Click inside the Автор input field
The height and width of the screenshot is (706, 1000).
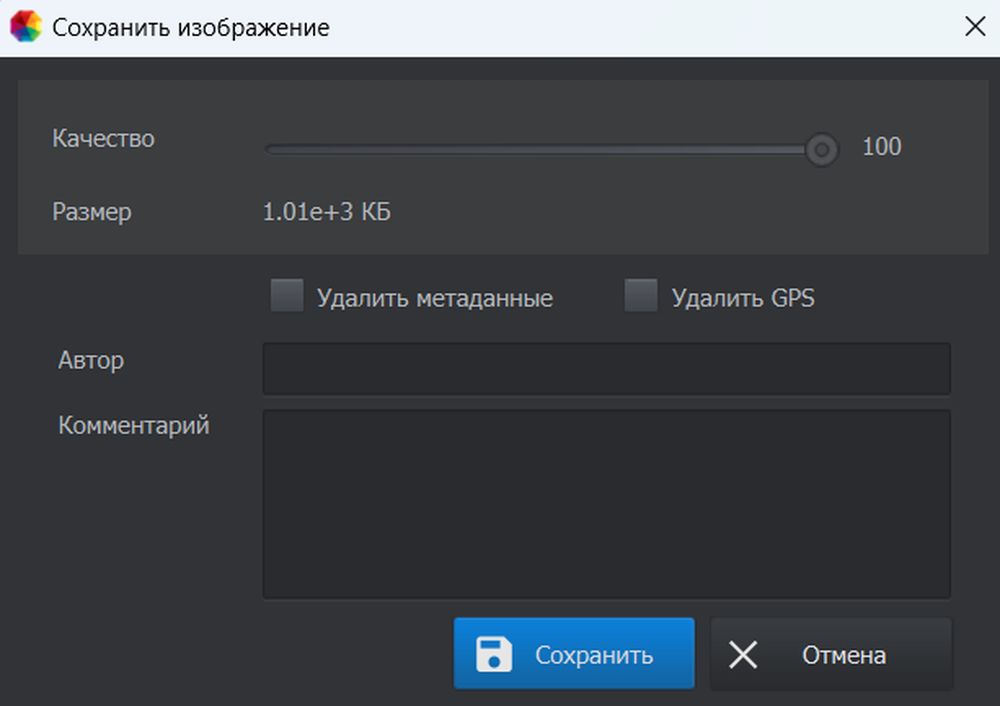pyautogui.click(x=605, y=368)
